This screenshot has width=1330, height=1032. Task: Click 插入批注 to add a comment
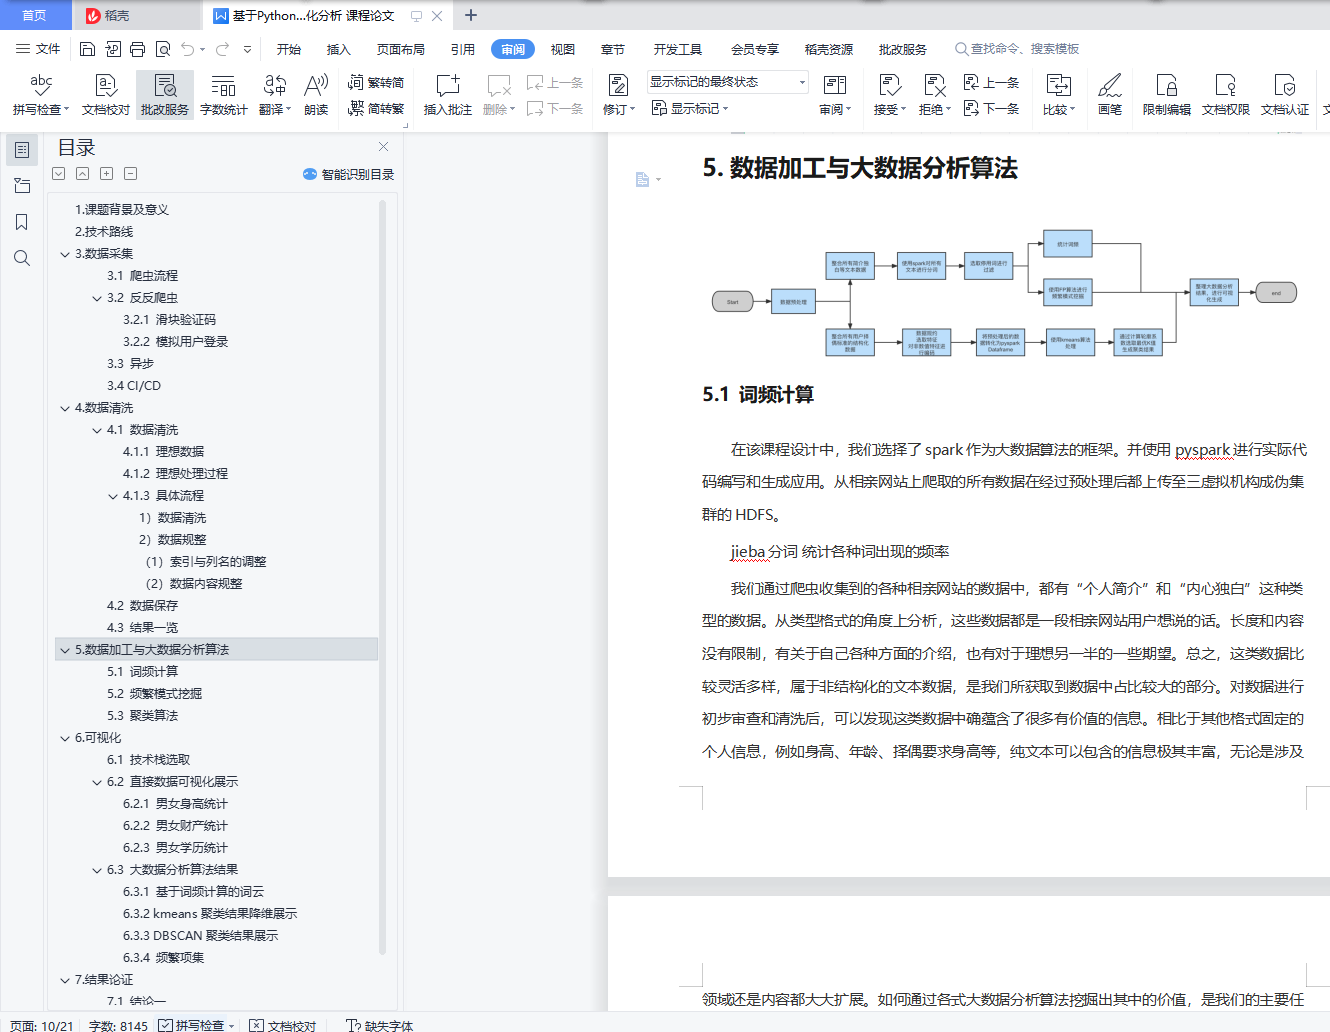[448, 94]
